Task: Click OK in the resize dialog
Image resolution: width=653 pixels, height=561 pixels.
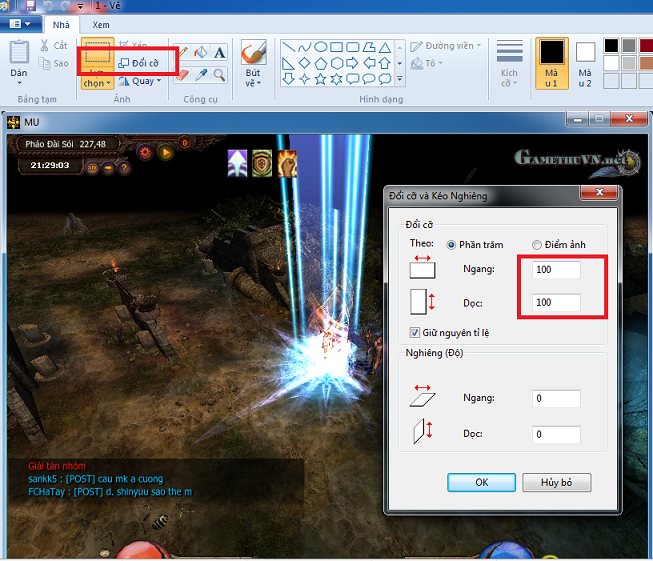Action: click(x=481, y=482)
